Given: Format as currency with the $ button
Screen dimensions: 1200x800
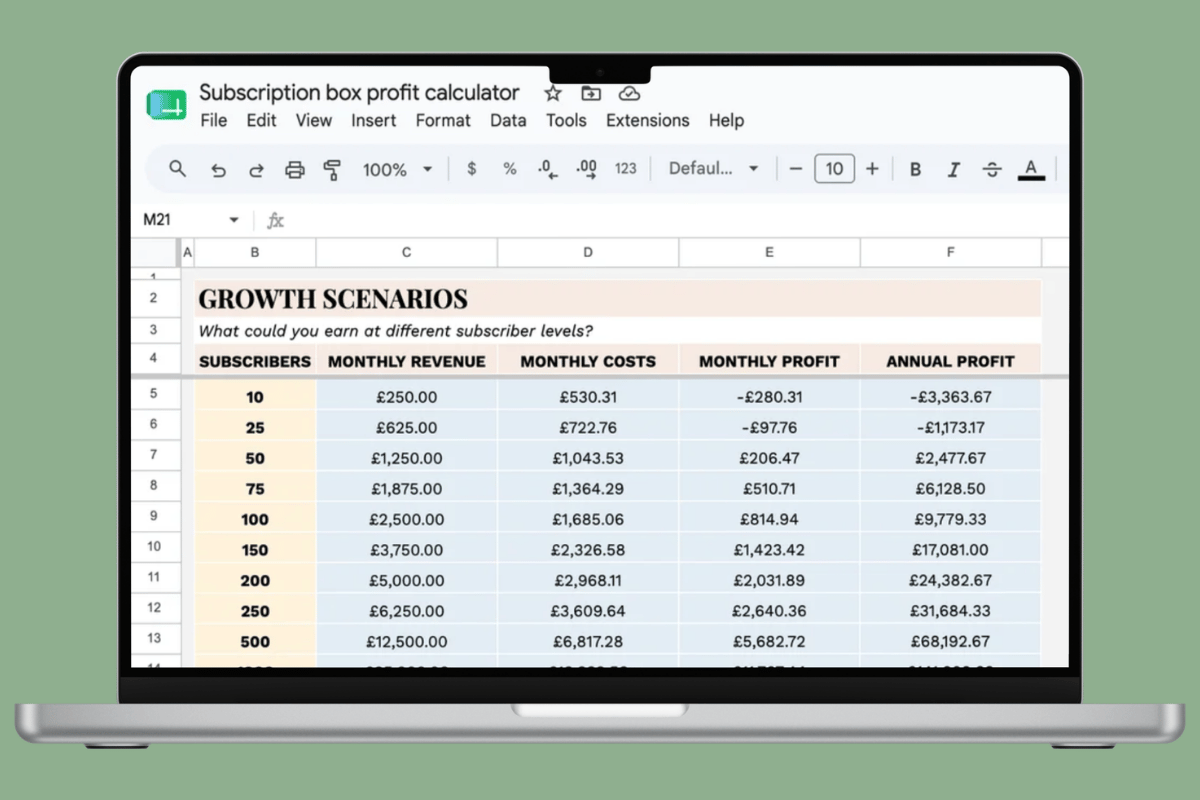Looking at the screenshot, I should (472, 169).
